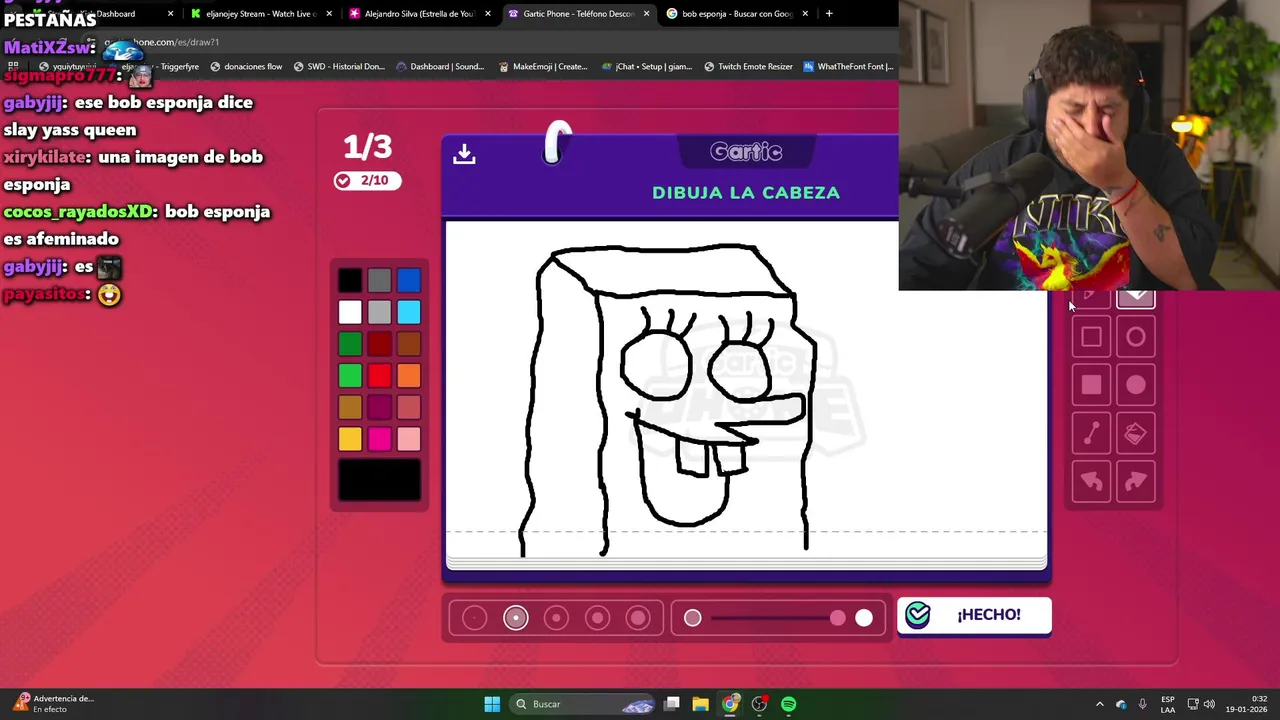Undo the last stroke
The image size is (1280, 720).
click(1091, 482)
